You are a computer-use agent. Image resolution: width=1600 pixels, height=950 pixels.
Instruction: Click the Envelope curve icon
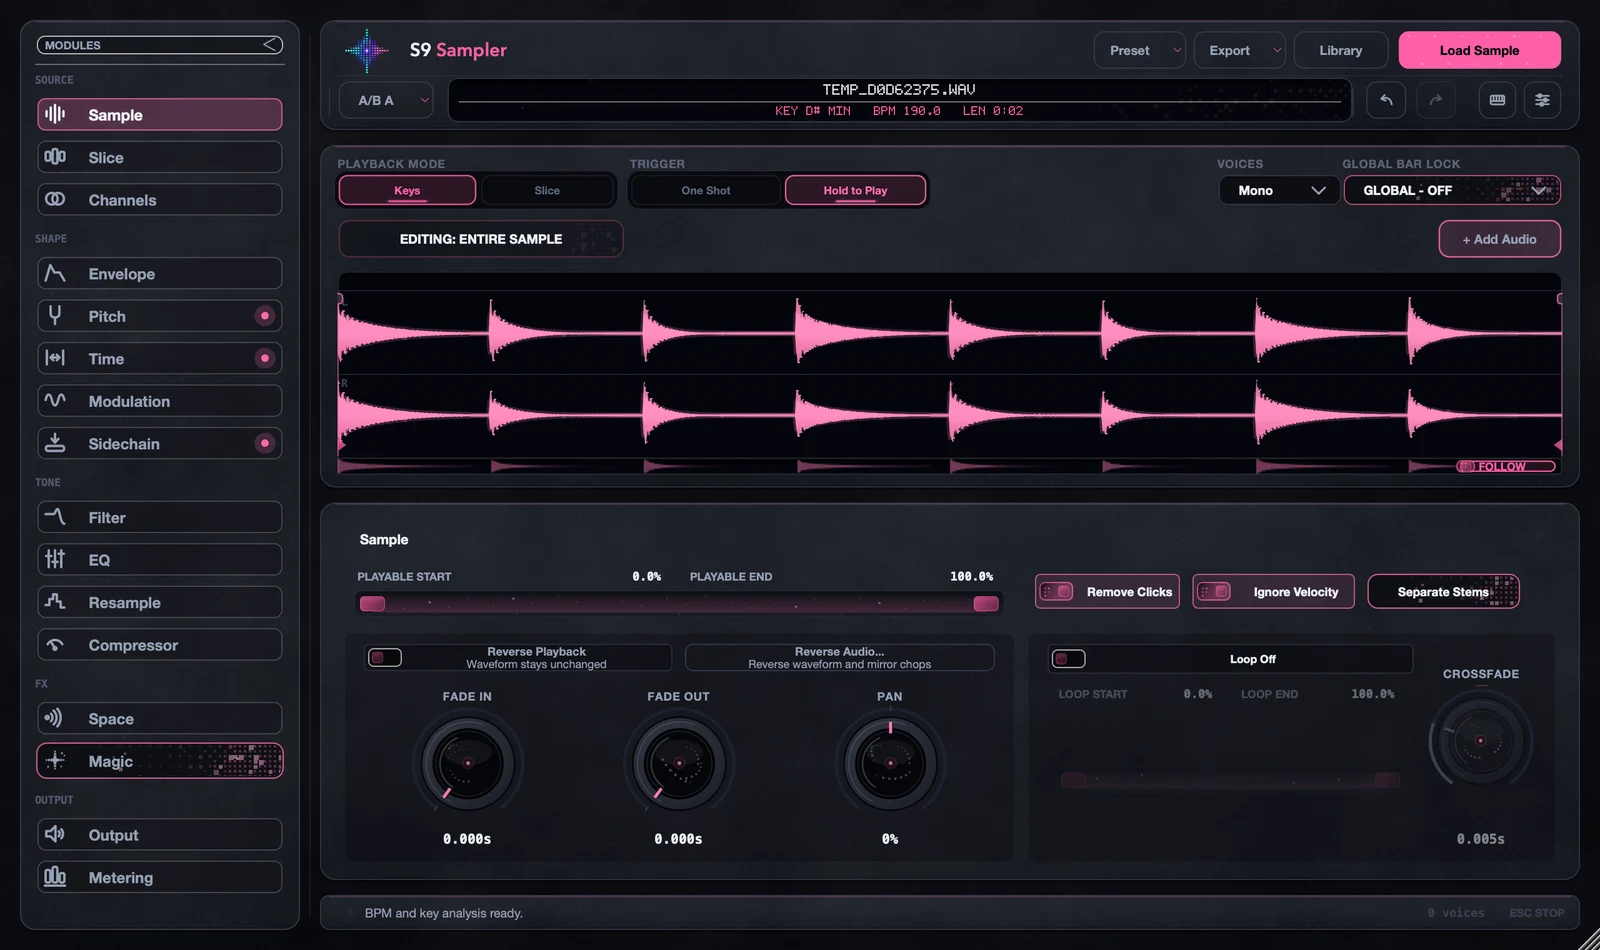click(55, 273)
